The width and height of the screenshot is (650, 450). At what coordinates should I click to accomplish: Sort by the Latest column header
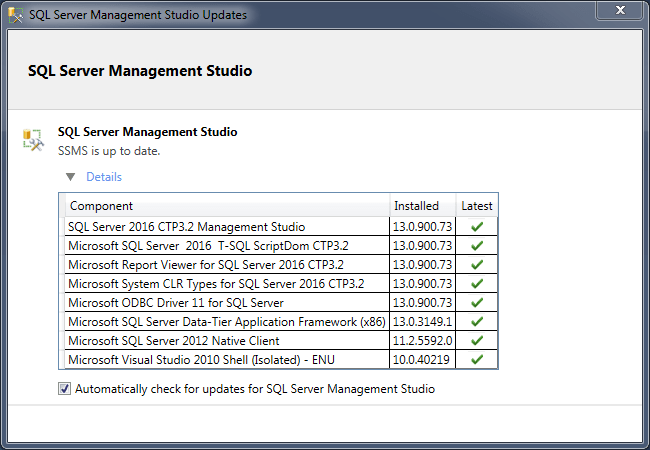pyautogui.click(x=477, y=206)
